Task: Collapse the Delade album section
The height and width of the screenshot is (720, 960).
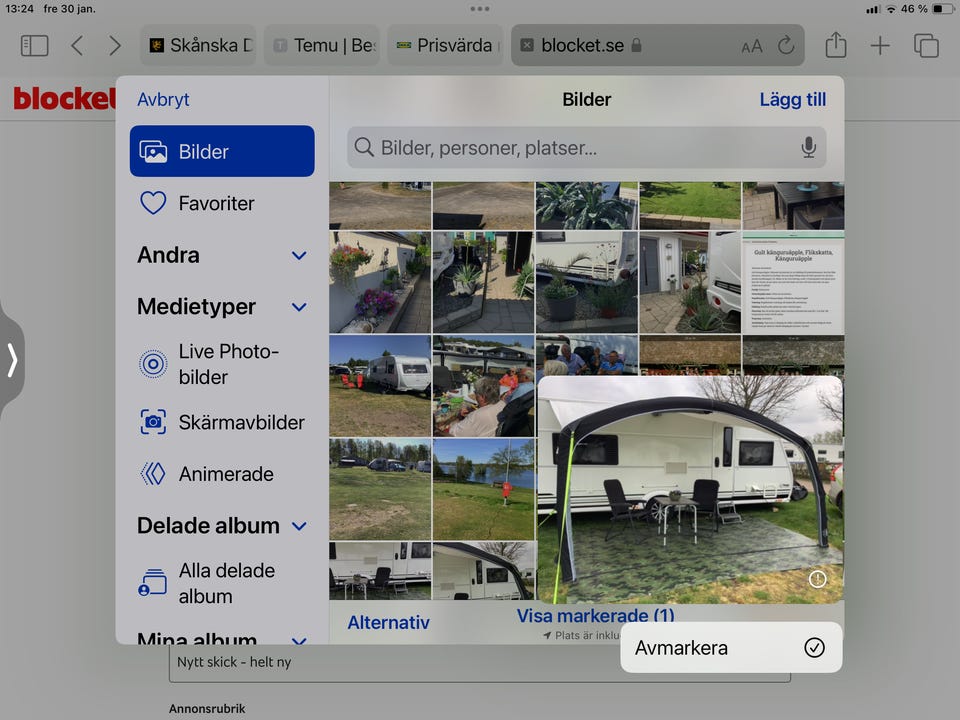Action: [x=298, y=526]
